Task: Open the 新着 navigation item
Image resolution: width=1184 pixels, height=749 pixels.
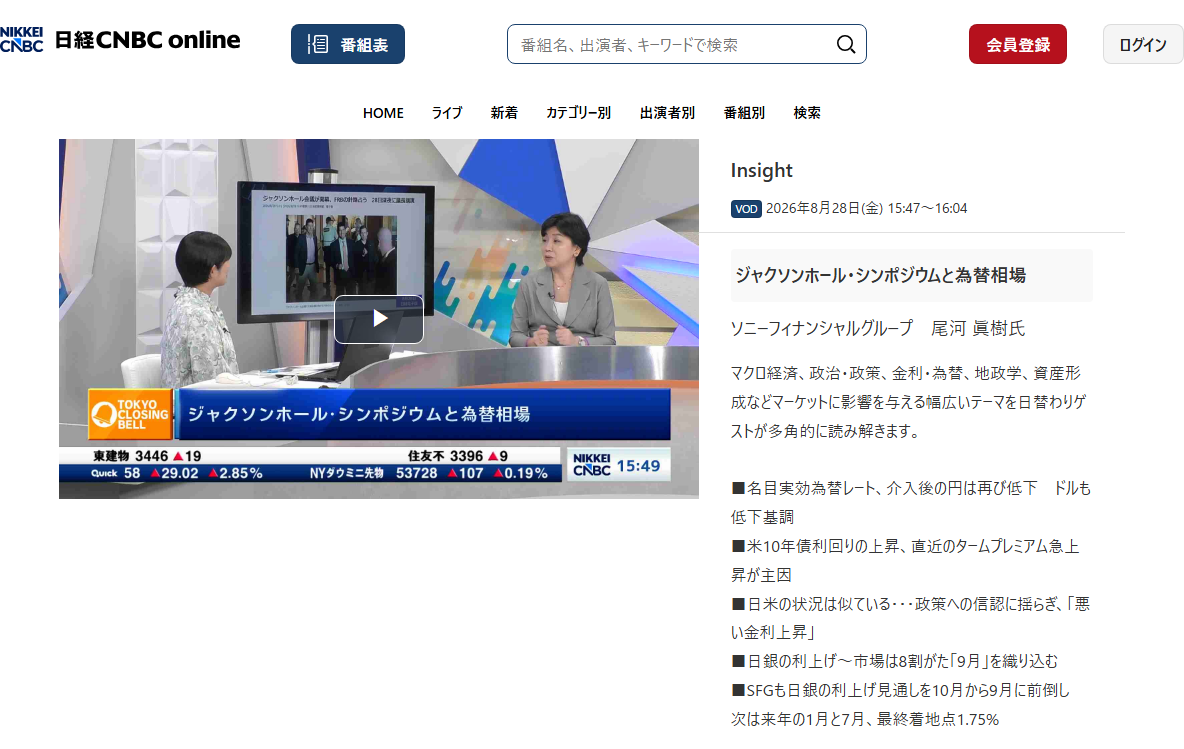Action: tap(504, 113)
